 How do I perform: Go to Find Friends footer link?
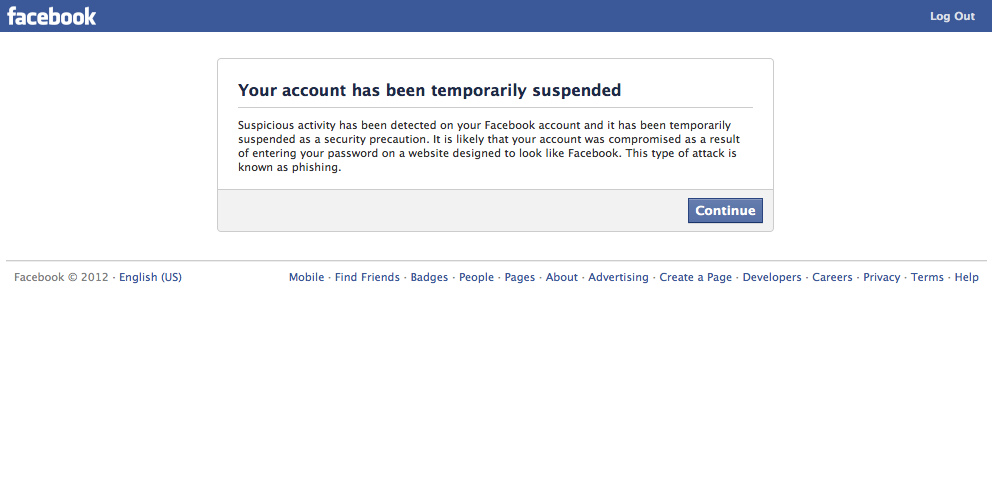[x=367, y=278]
